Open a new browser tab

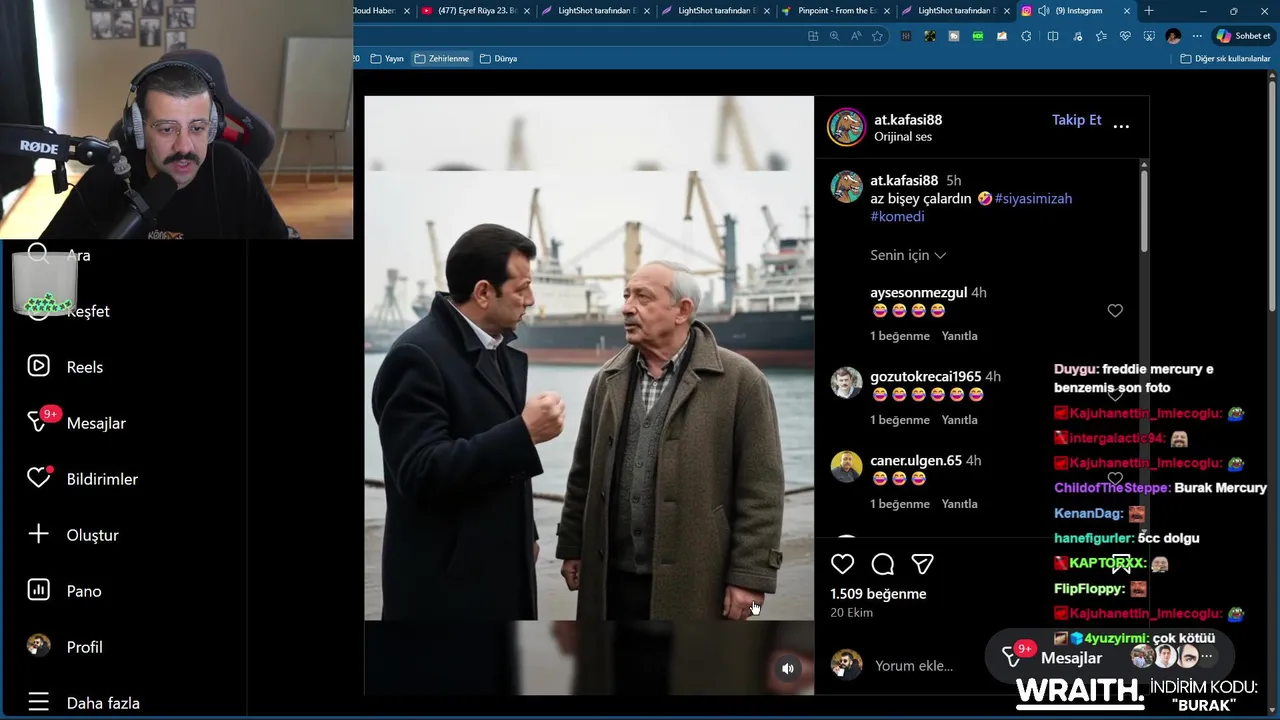(x=1149, y=10)
